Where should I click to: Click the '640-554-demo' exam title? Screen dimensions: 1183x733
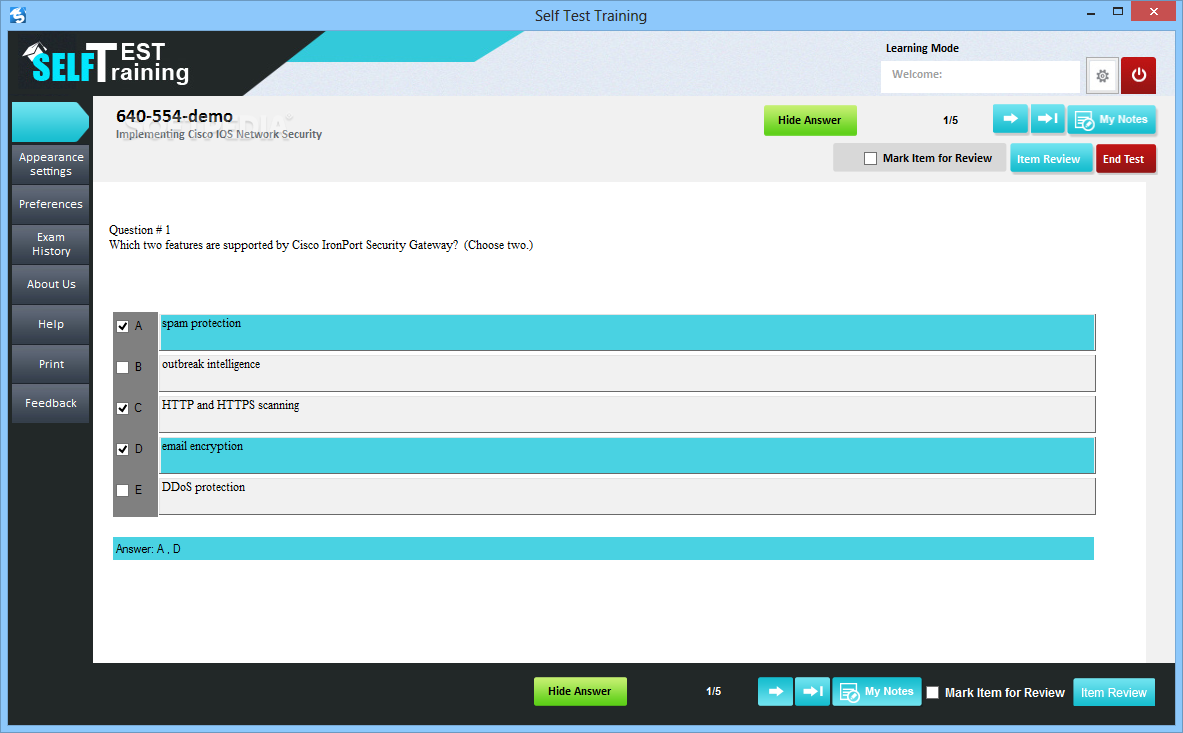pos(174,116)
